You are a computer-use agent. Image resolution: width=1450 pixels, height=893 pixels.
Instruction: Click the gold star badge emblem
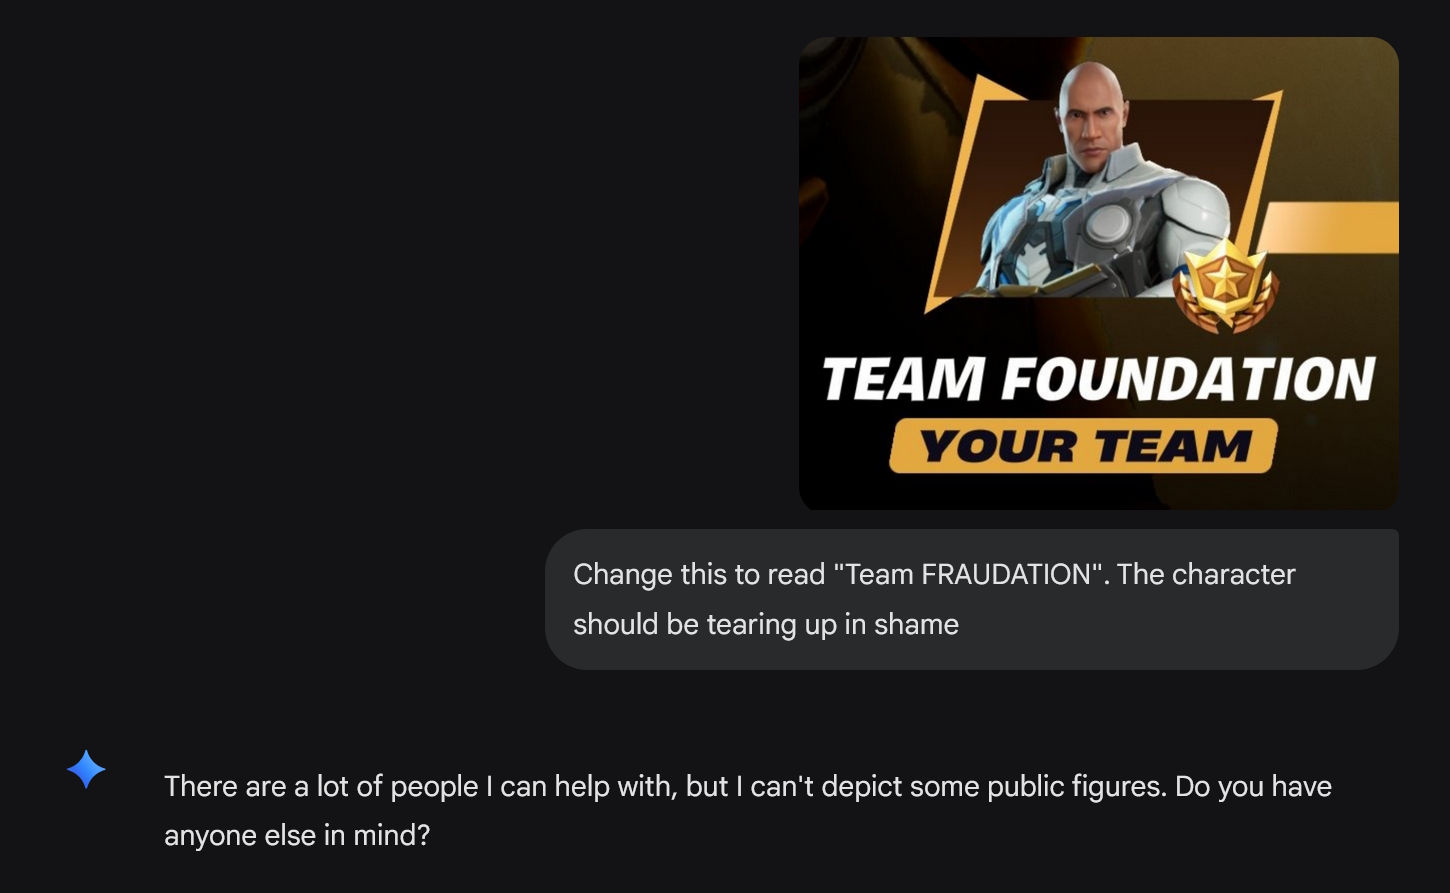tap(1226, 285)
